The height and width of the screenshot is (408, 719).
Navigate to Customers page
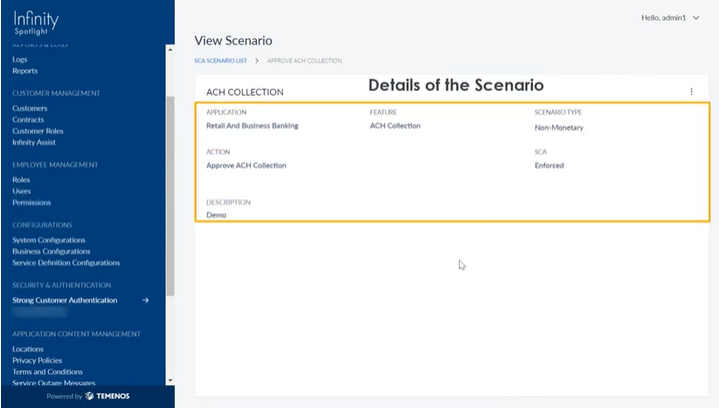pos(29,108)
